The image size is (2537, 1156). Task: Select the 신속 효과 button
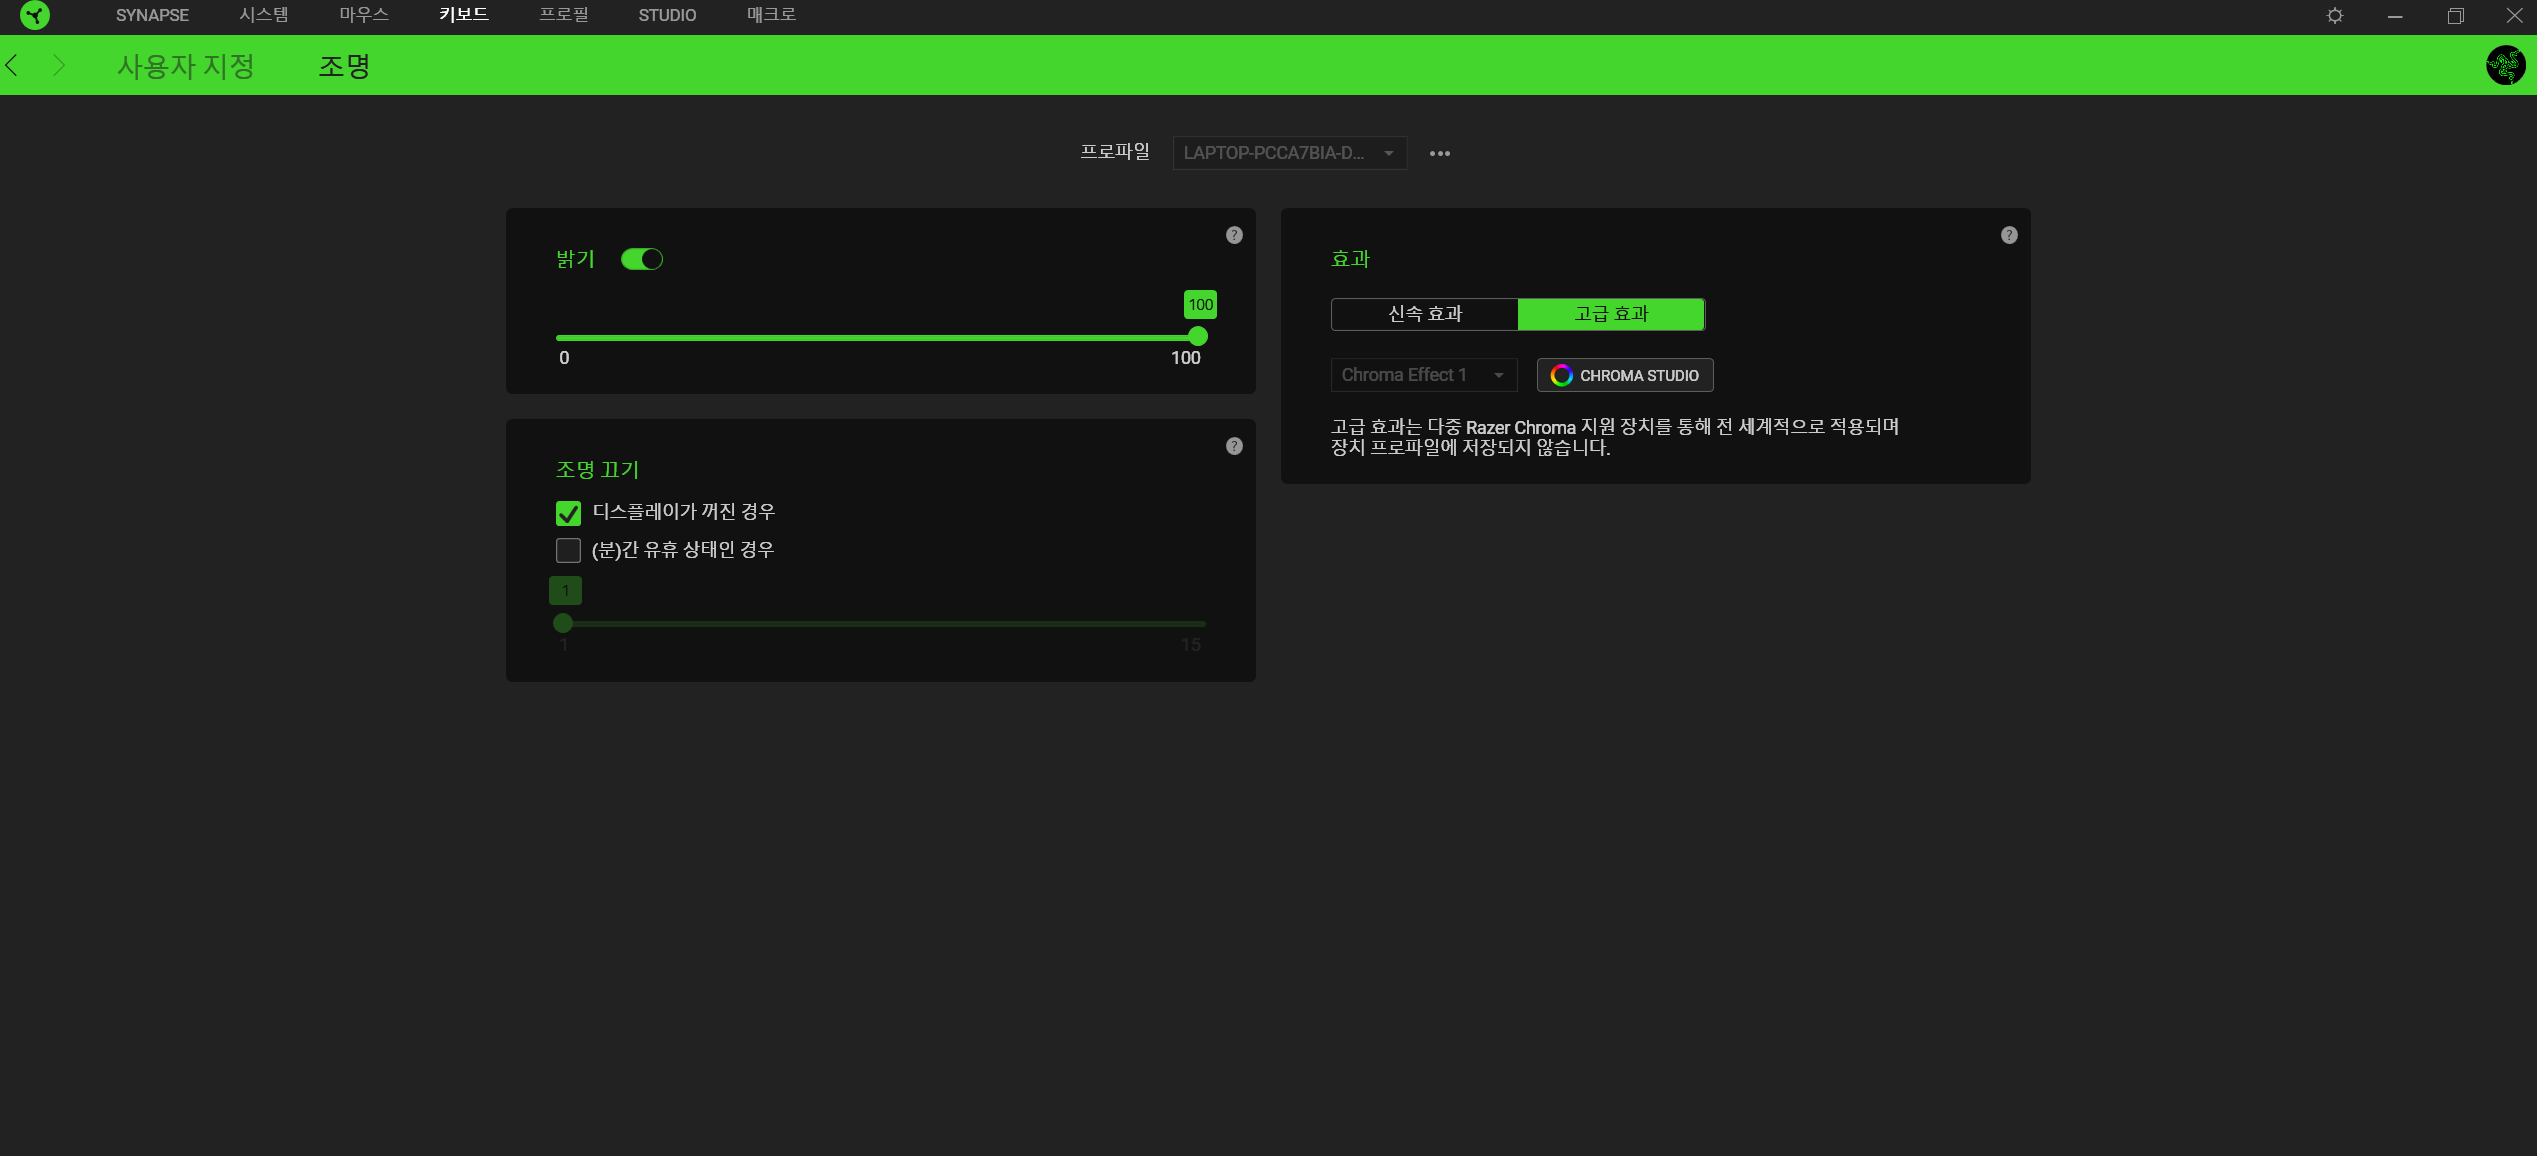click(x=1424, y=314)
